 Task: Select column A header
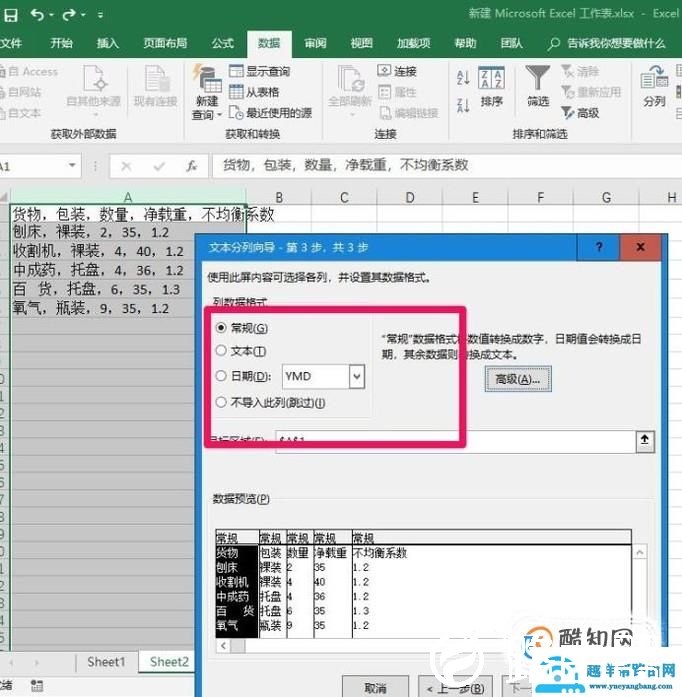128,197
